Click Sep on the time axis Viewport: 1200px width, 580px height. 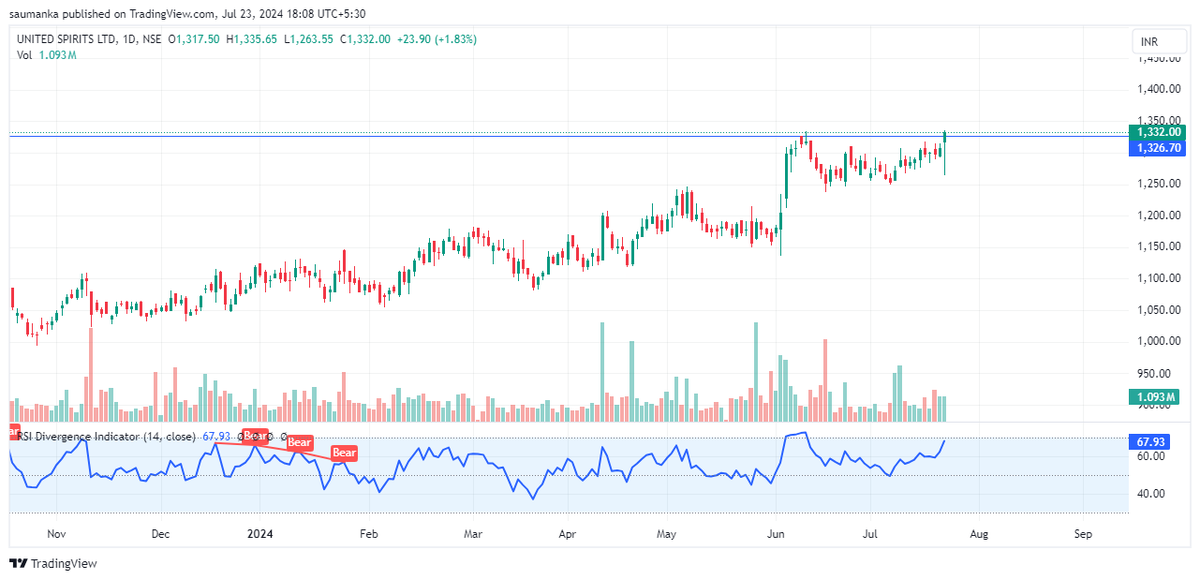click(x=1082, y=534)
